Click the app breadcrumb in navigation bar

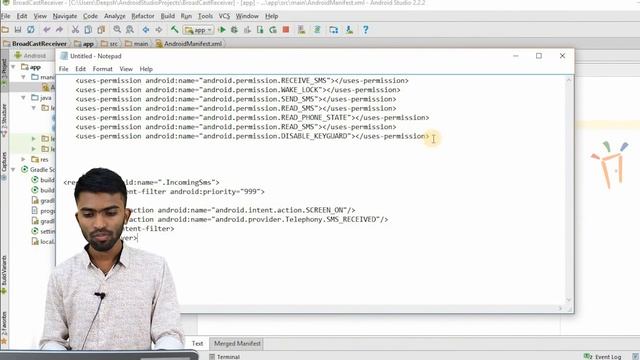(x=84, y=43)
